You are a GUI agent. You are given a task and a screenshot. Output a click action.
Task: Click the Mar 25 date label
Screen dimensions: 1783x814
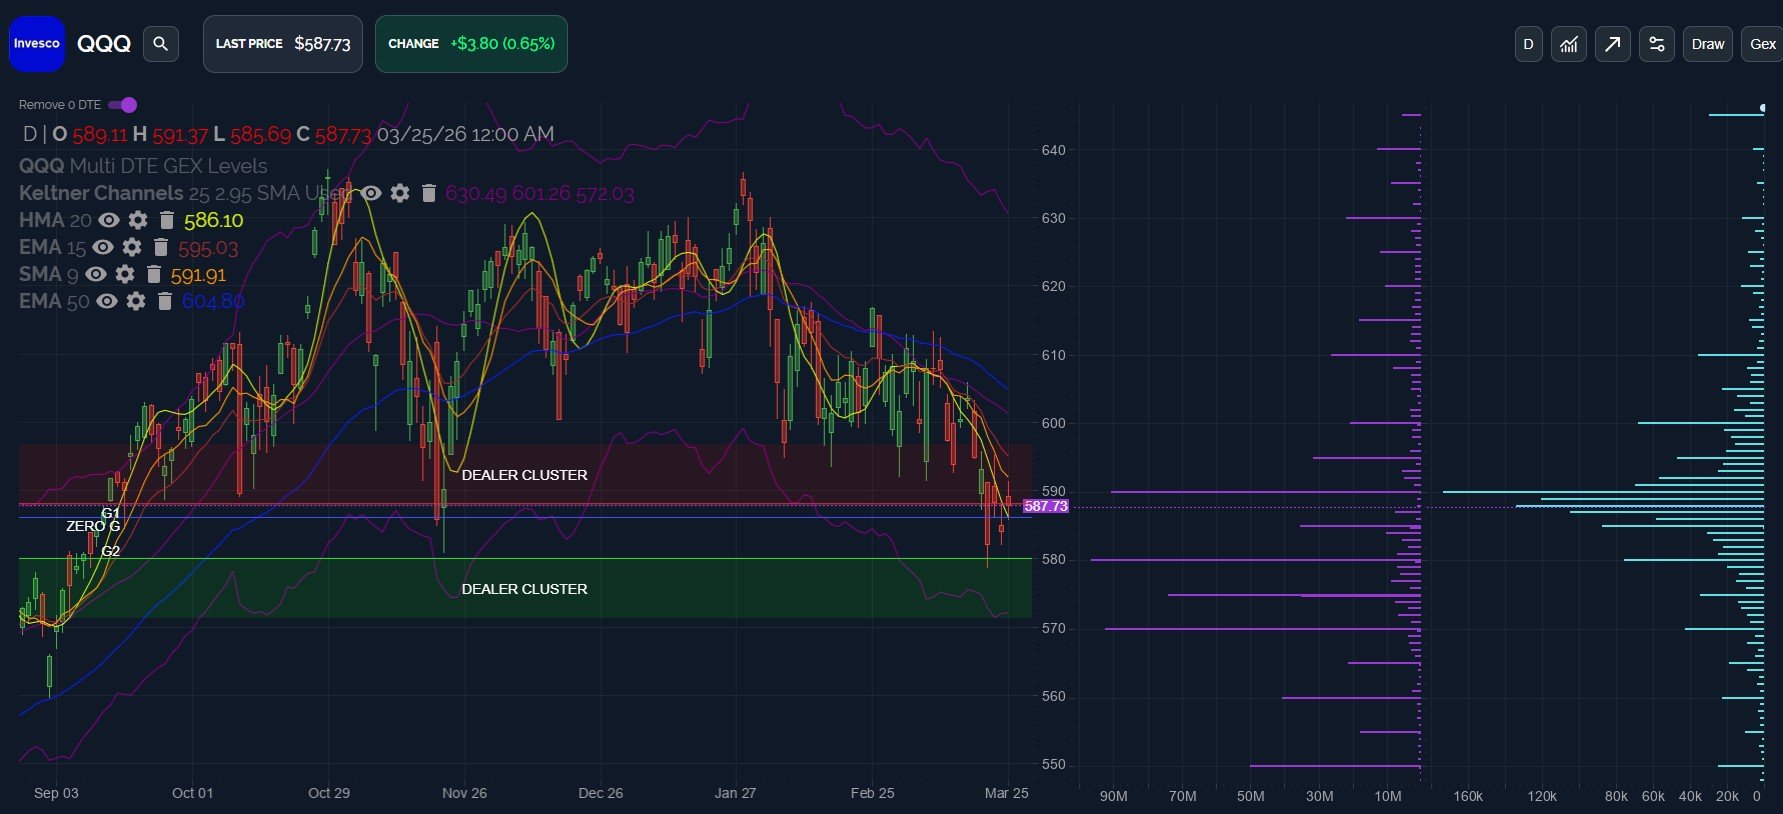(1006, 793)
